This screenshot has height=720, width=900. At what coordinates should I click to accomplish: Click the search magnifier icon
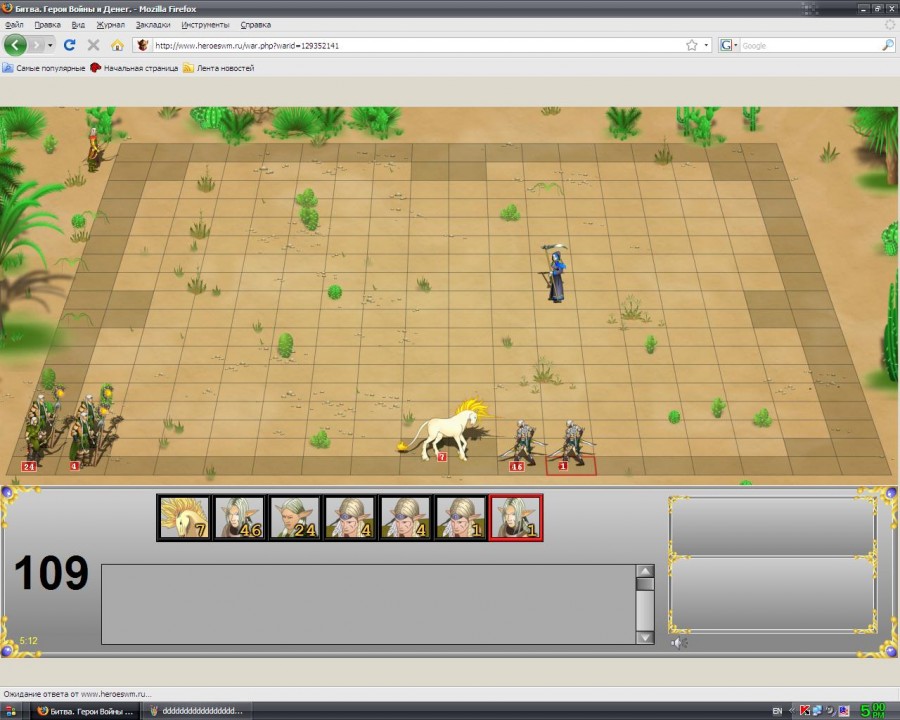(887, 45)
